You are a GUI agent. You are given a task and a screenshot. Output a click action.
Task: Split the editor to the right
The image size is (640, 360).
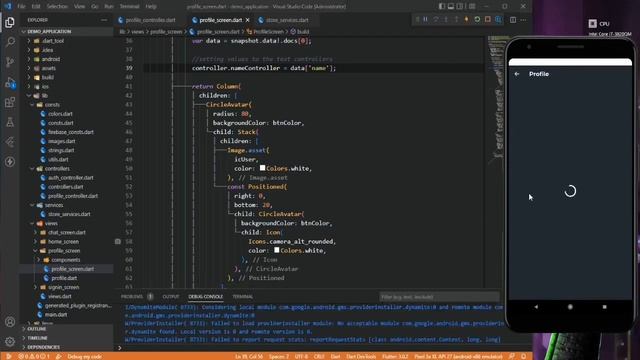tap(513, 20)
